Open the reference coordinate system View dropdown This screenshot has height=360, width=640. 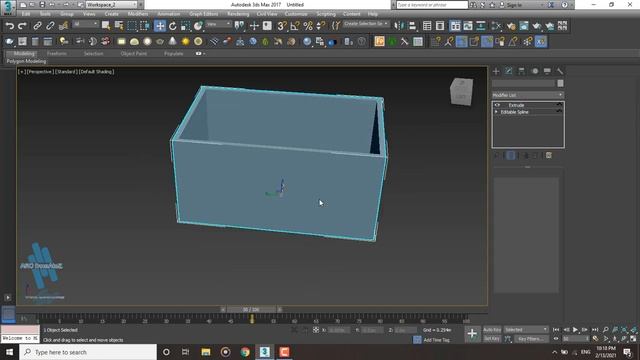(218, 24)
